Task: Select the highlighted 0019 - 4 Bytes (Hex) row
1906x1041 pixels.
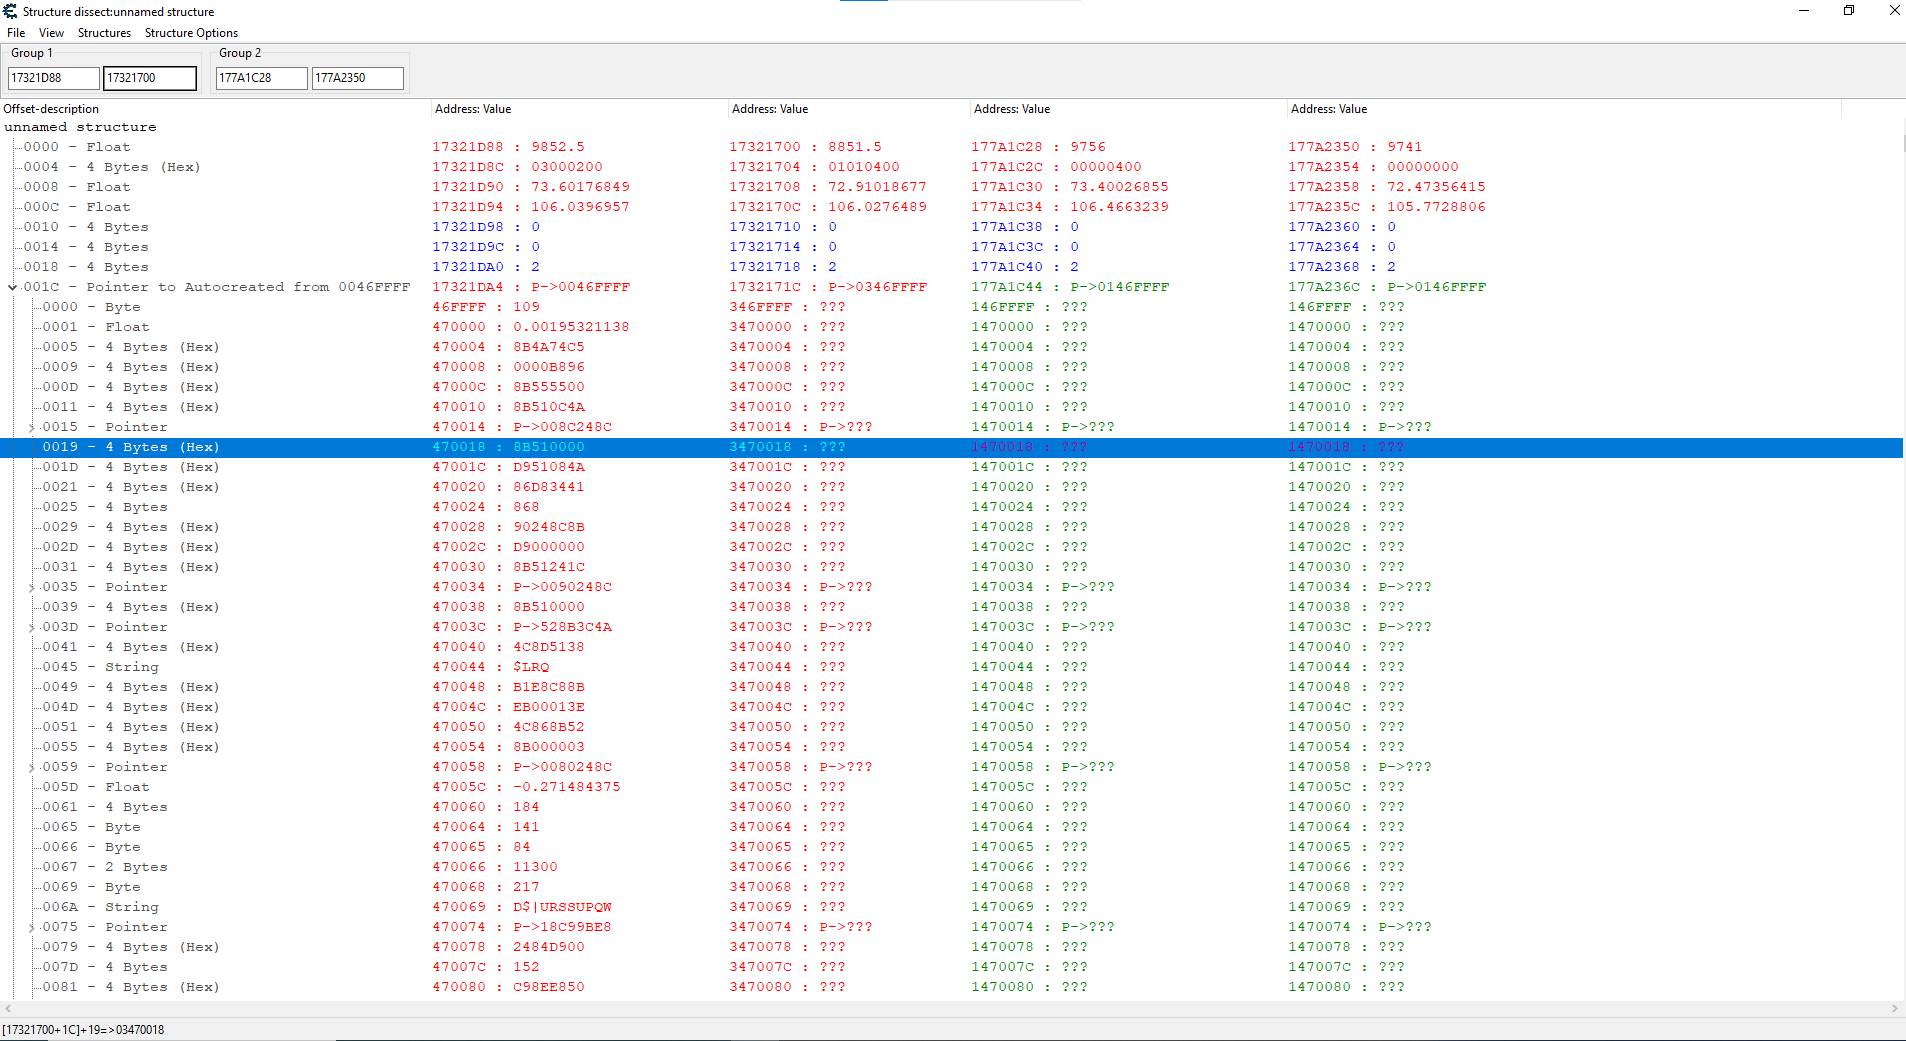Action: [951, 447]
